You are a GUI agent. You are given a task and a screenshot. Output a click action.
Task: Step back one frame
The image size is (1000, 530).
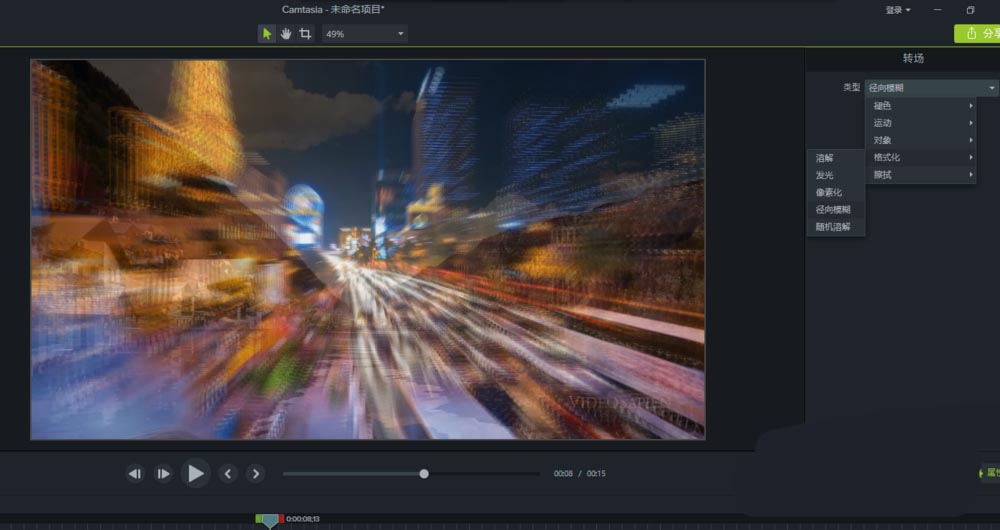click(x=135, y=474)
